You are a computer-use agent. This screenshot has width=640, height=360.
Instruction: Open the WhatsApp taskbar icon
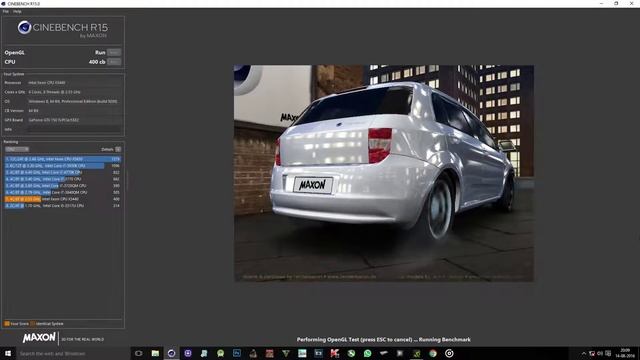pyautogui.click(x=367, y=353)
